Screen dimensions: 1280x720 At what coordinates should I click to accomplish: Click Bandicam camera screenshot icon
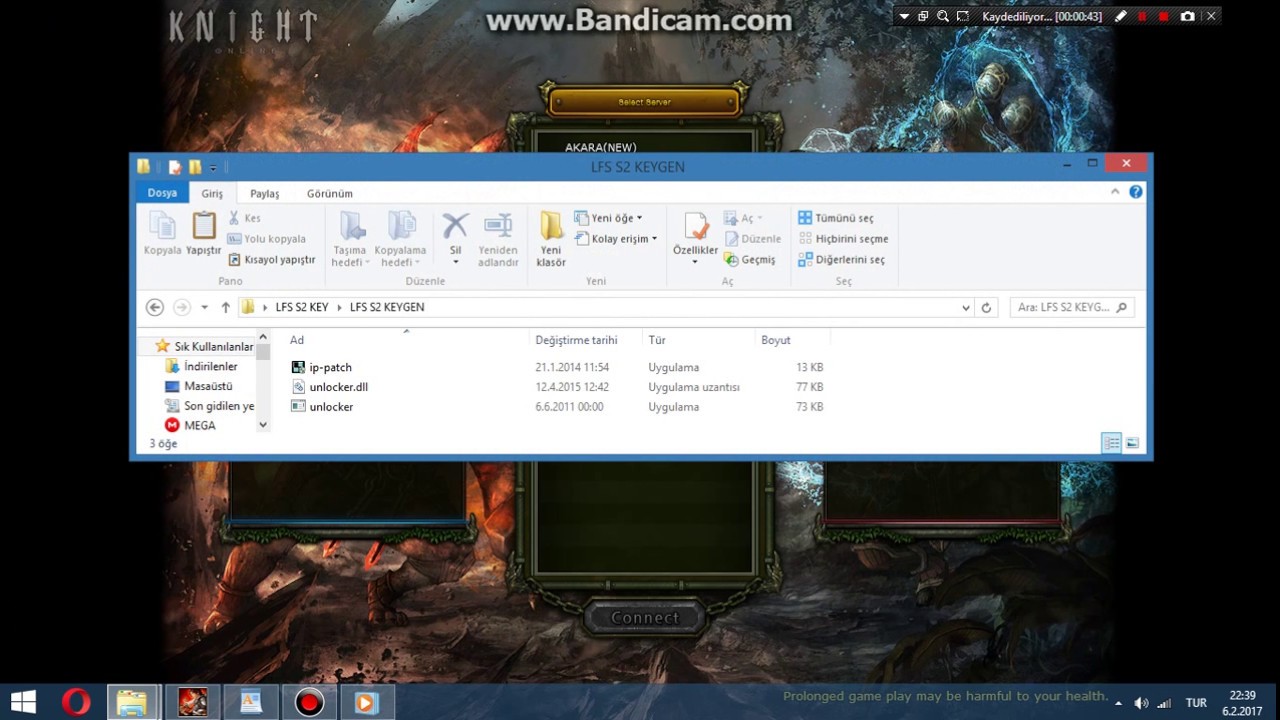[x=1187, y=17]
